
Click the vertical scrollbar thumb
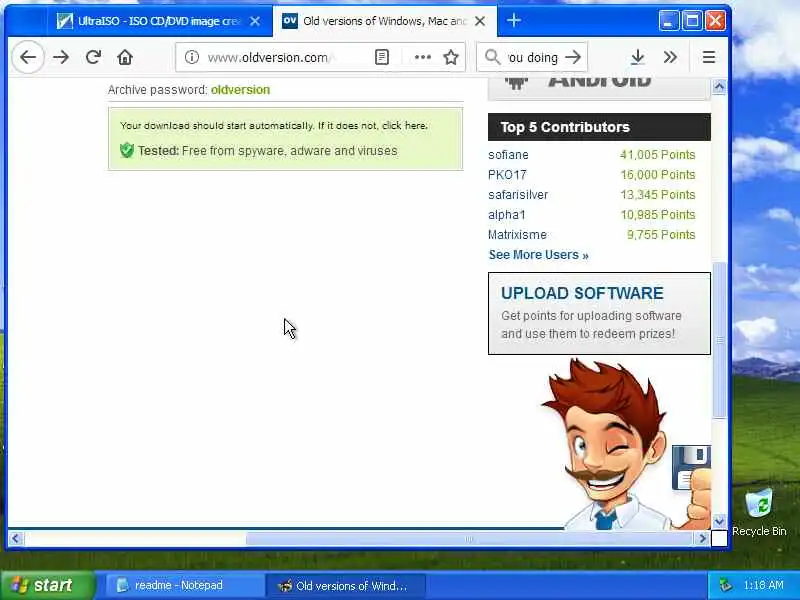(x=719, y=340)
